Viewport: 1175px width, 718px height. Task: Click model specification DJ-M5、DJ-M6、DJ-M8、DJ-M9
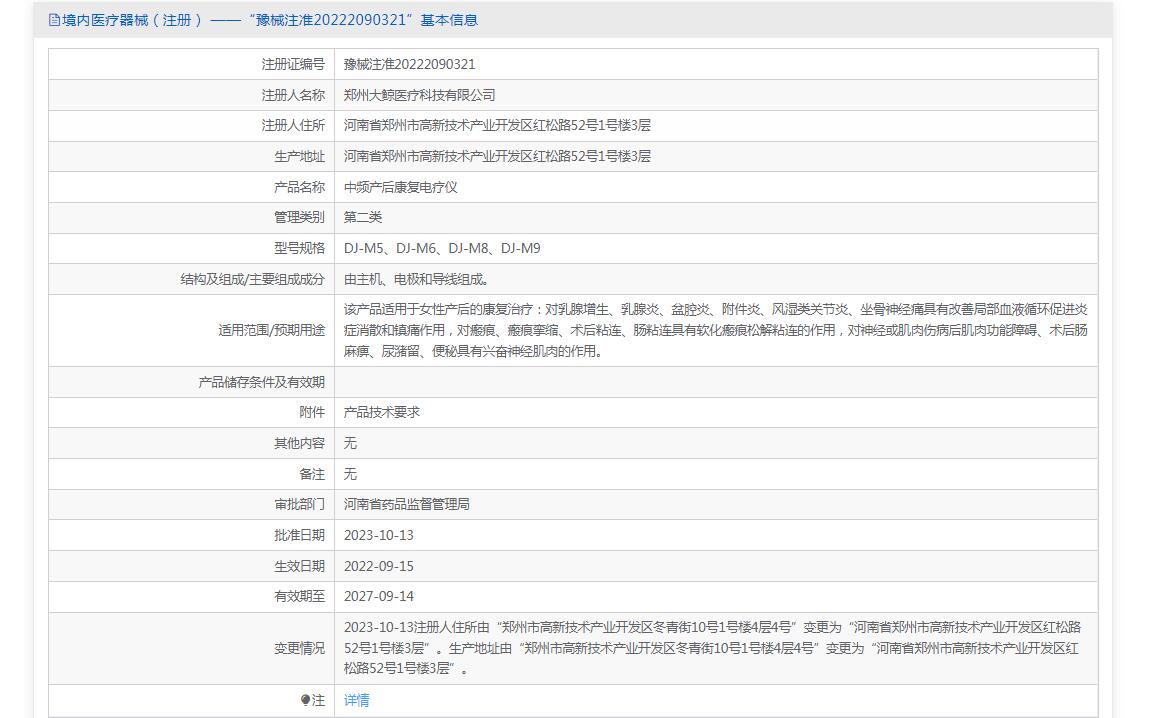click(441, 249)
